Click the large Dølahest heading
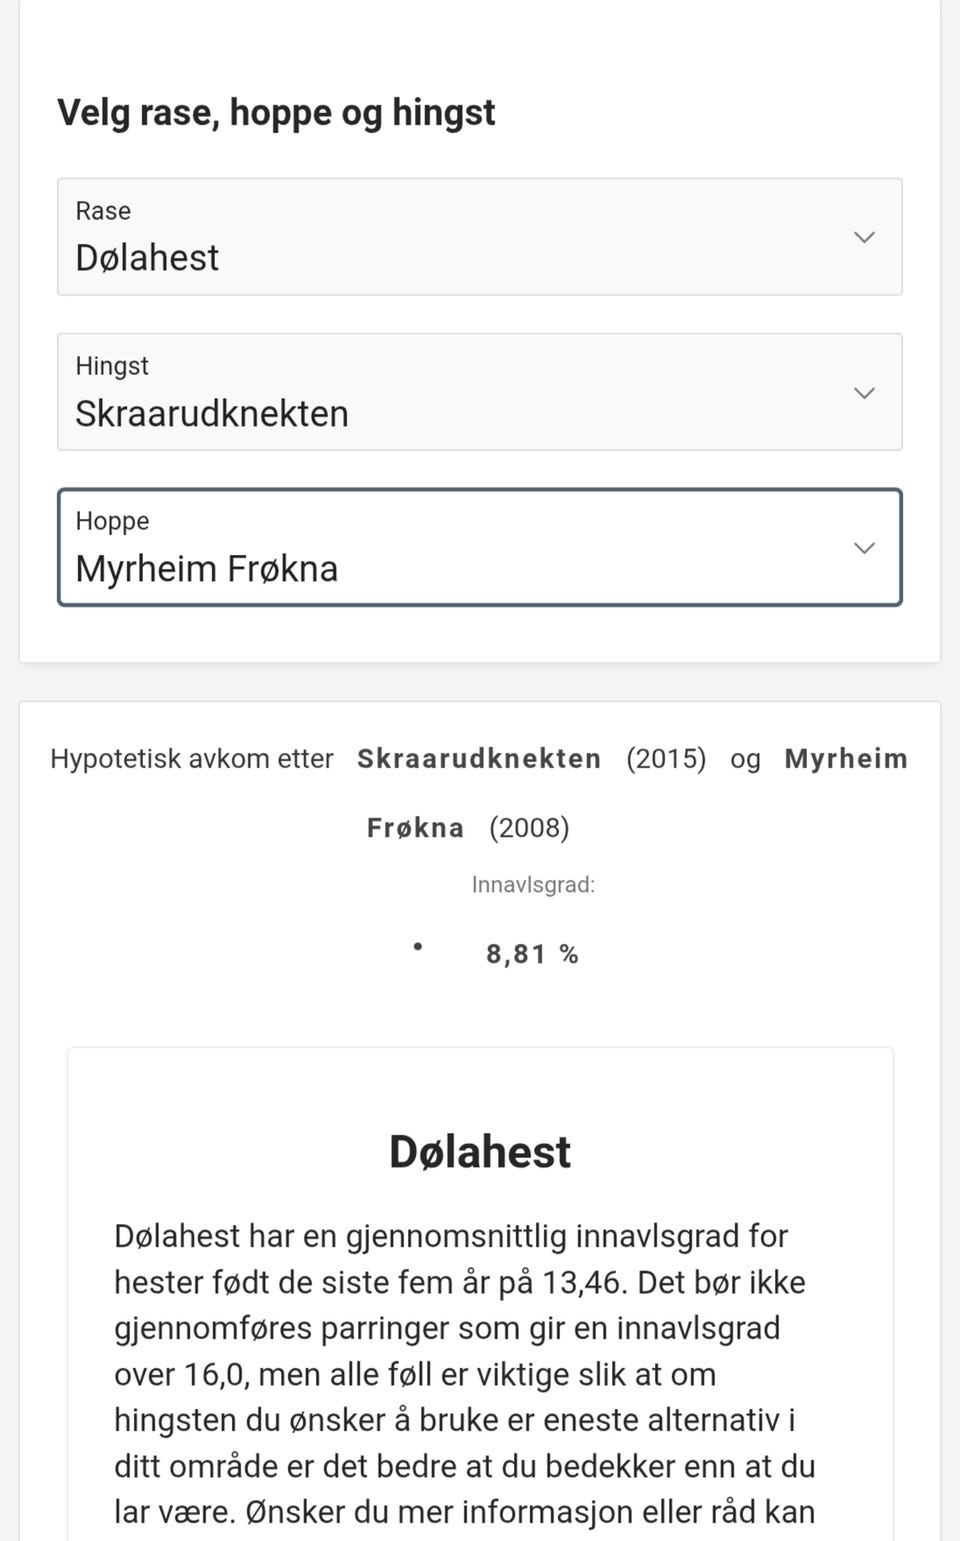This screenshot has height=1541, width=960. 480,1152
